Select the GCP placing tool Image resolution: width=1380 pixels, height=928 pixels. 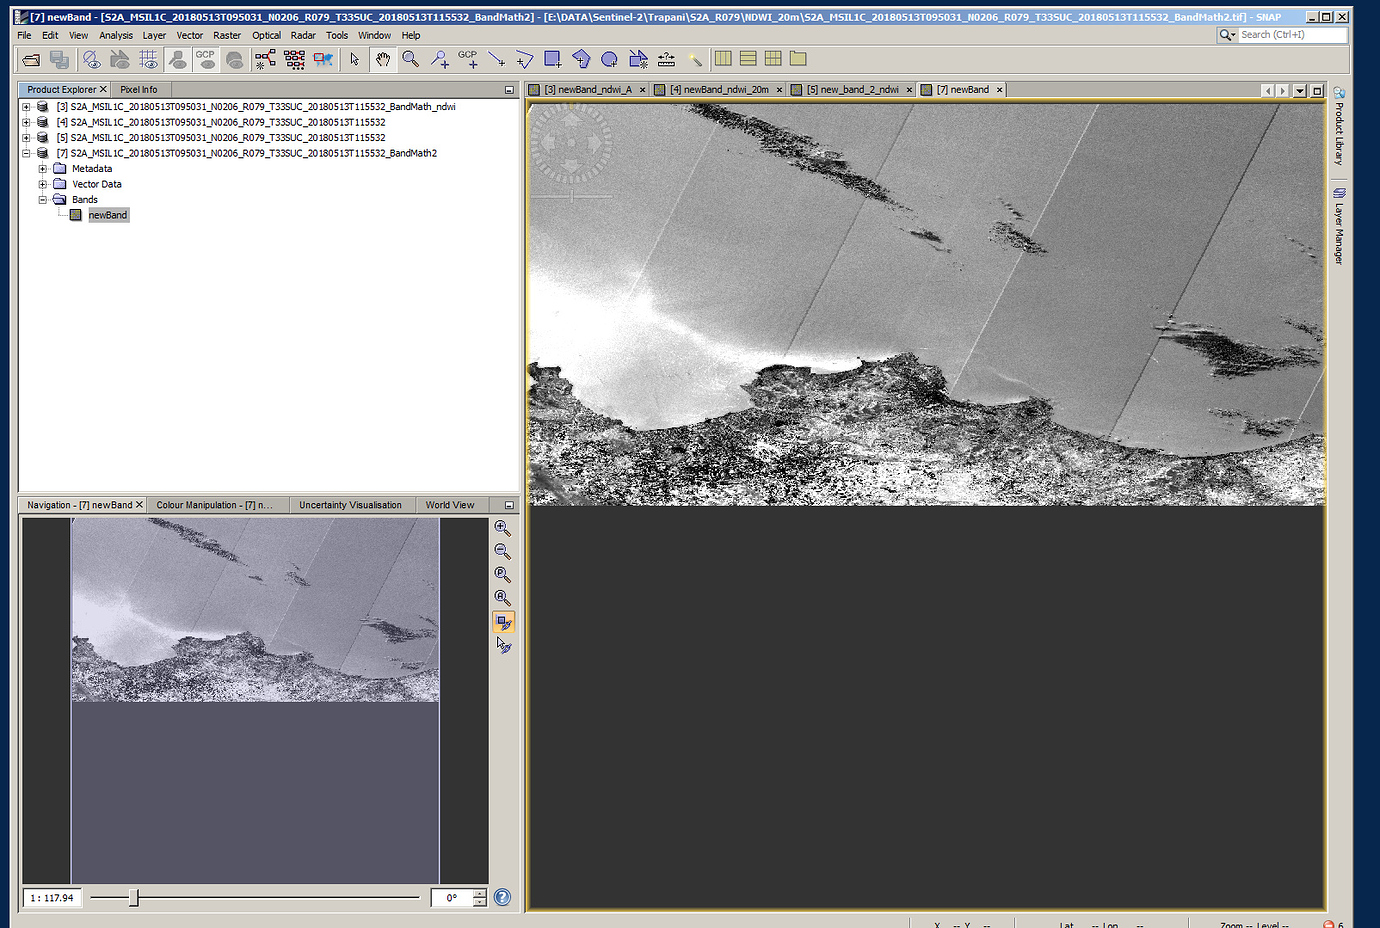point(468,59)
